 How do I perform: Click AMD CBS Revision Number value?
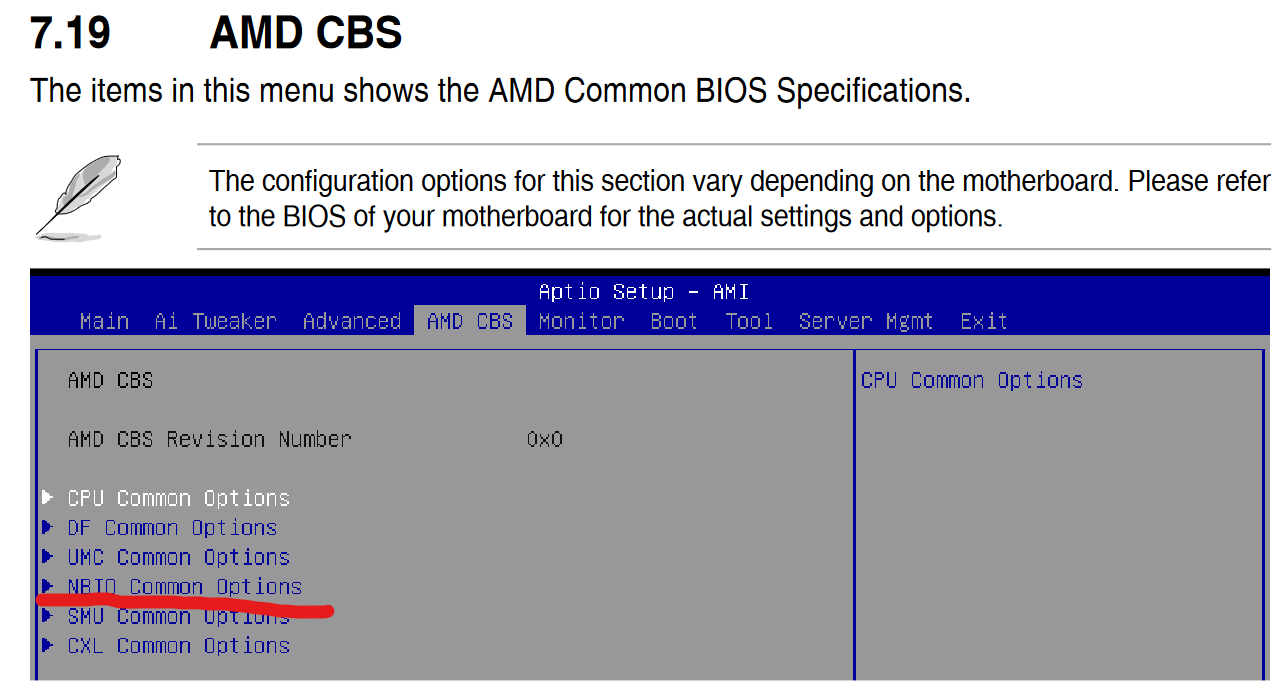point(545,439)
